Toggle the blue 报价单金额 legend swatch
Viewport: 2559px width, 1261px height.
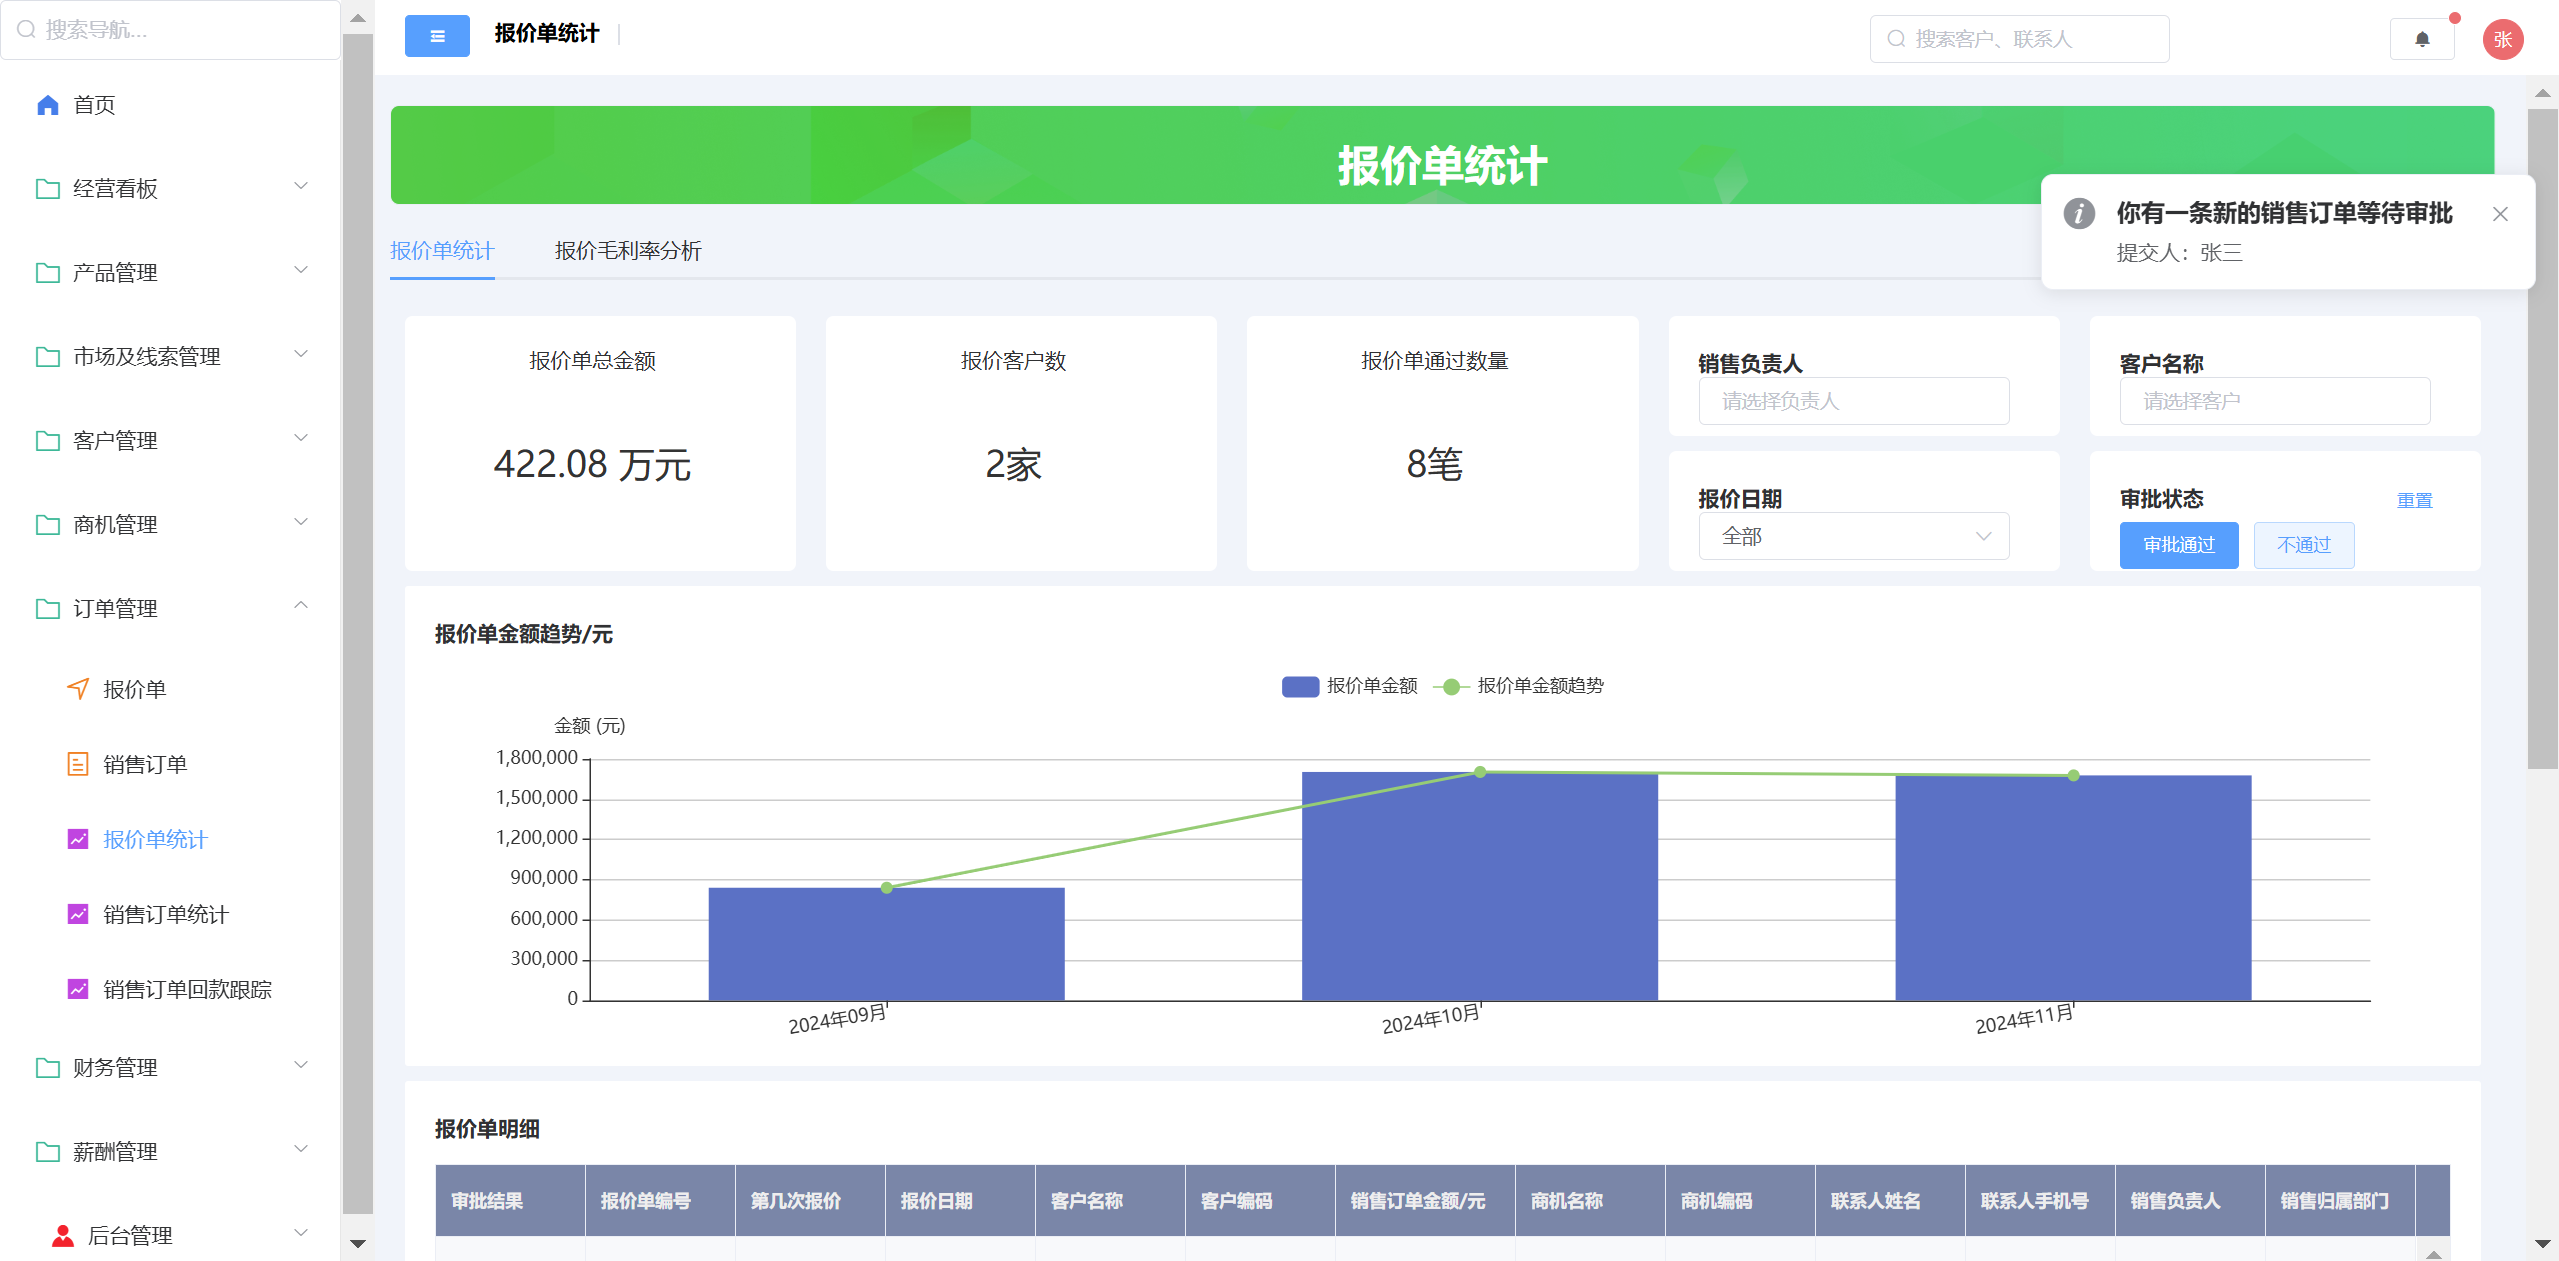point(1300,686)
